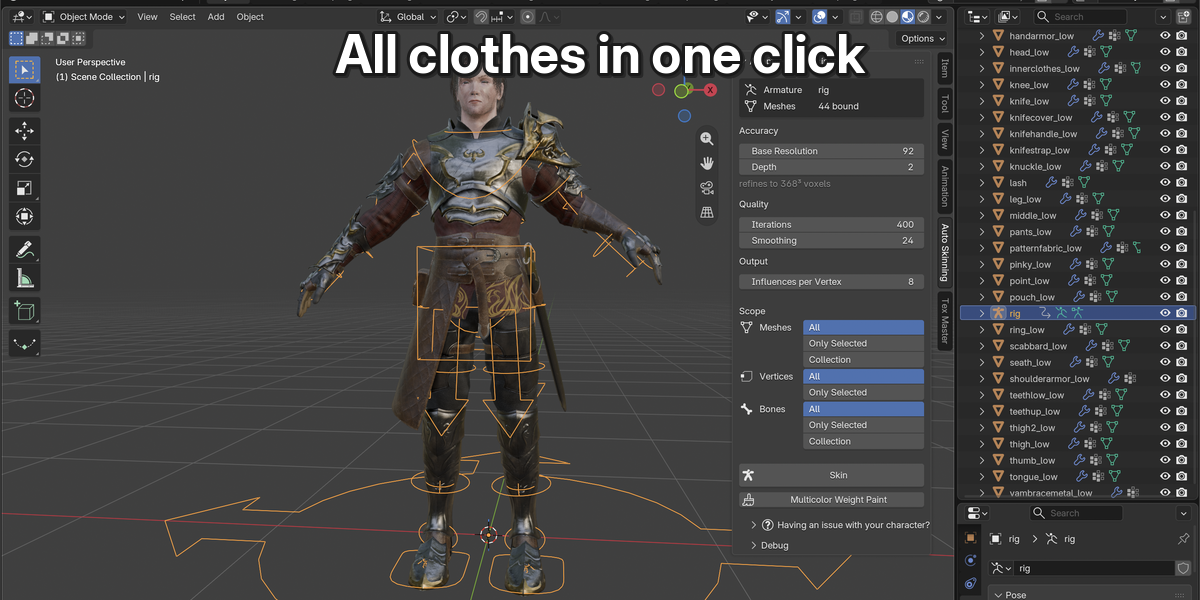Select 'Collection' under Bones scope
This screenshot has width=1200, height=600.
(x=863, y=441)
